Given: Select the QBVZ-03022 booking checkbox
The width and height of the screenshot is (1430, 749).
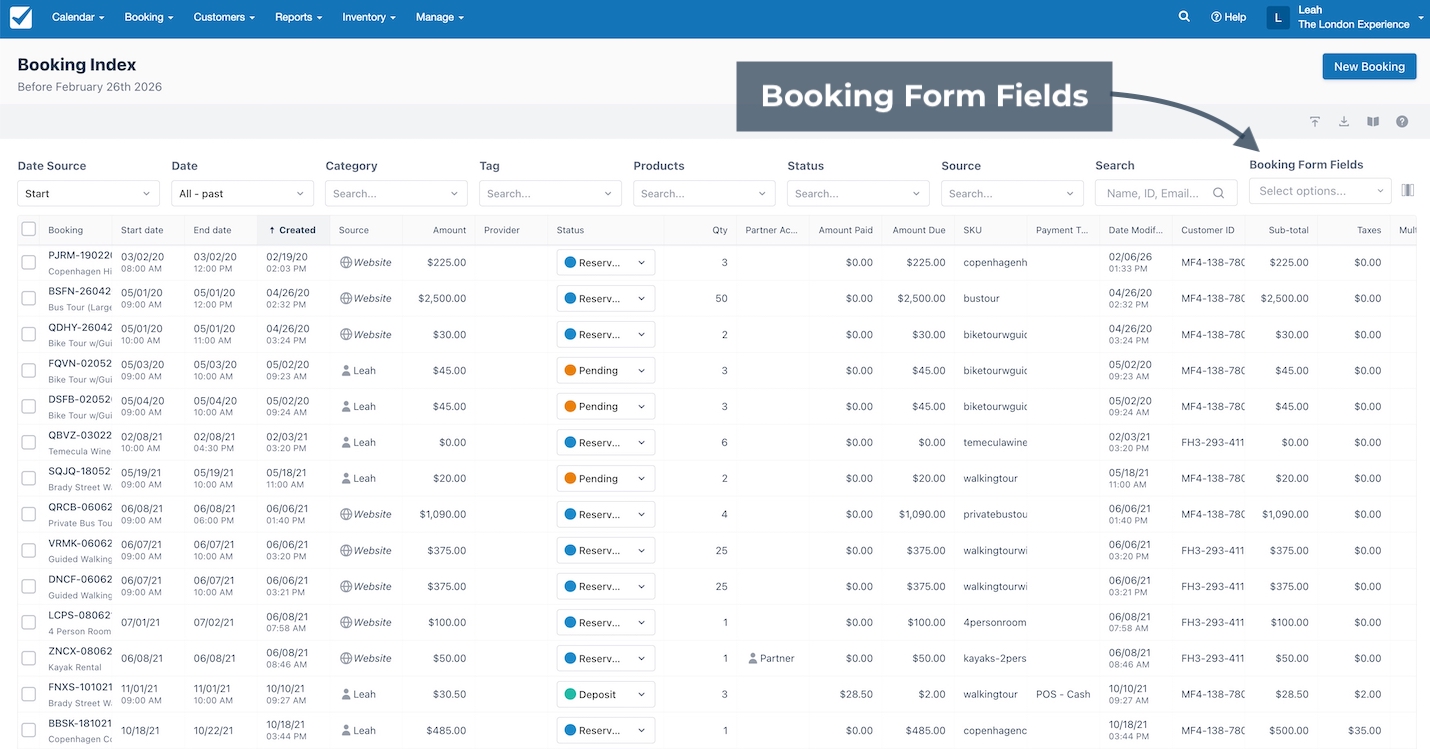Looking at the screenshot, I should point(29,442).
